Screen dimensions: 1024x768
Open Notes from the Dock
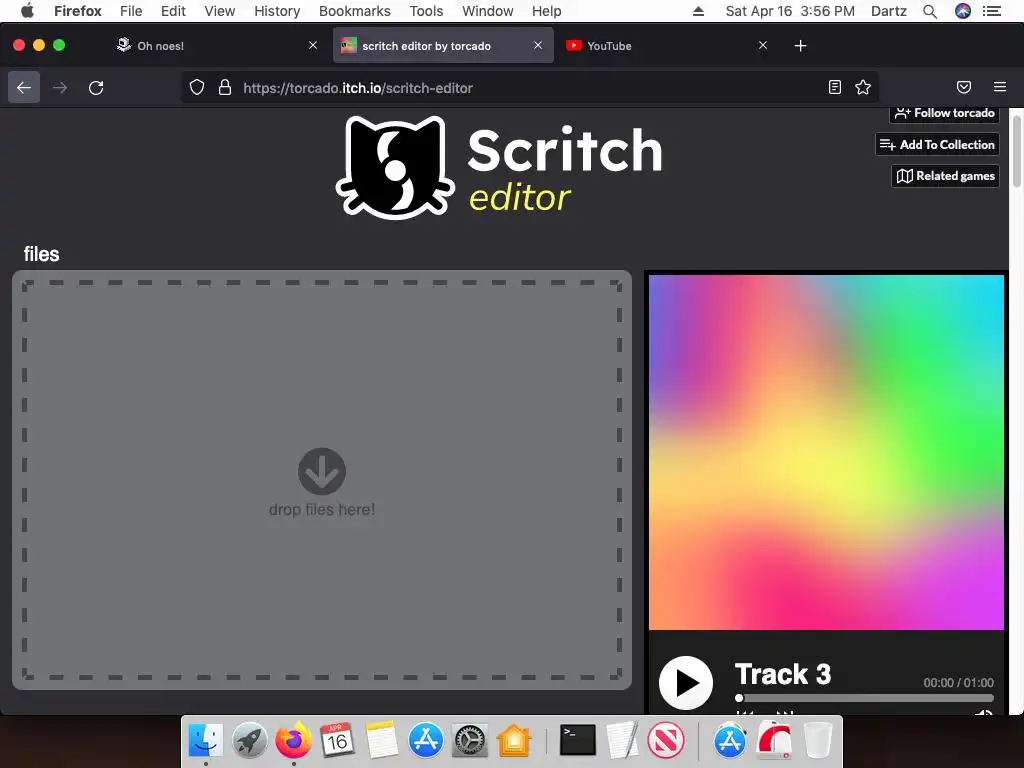point(381,741)
